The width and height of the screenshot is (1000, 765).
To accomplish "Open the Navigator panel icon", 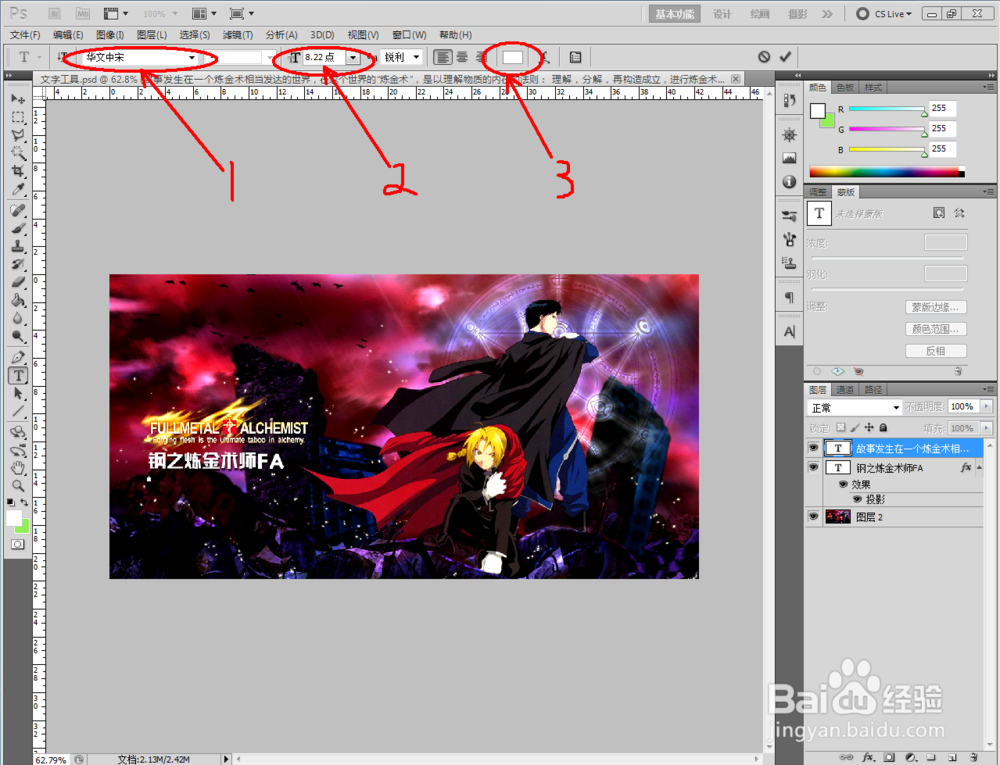I will tap(790, 135).
